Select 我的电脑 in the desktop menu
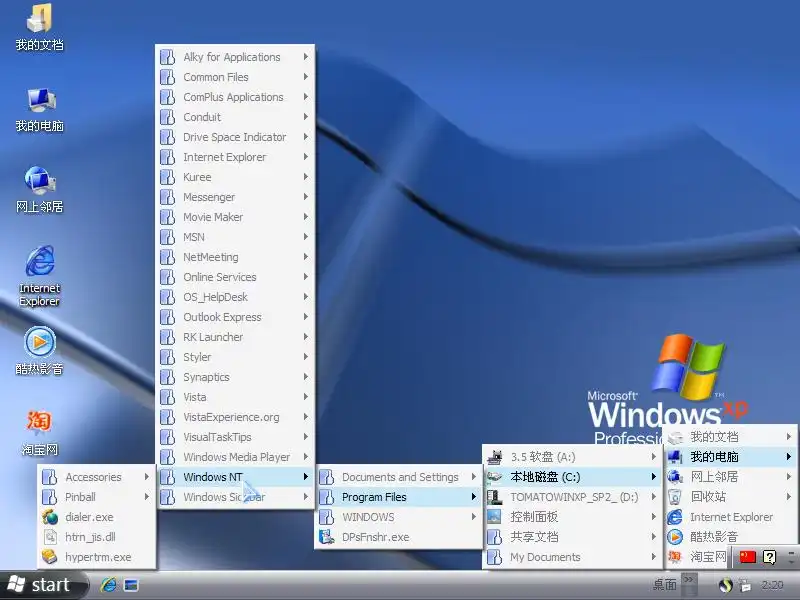This screenshot has height=600, width=800. 731,457
